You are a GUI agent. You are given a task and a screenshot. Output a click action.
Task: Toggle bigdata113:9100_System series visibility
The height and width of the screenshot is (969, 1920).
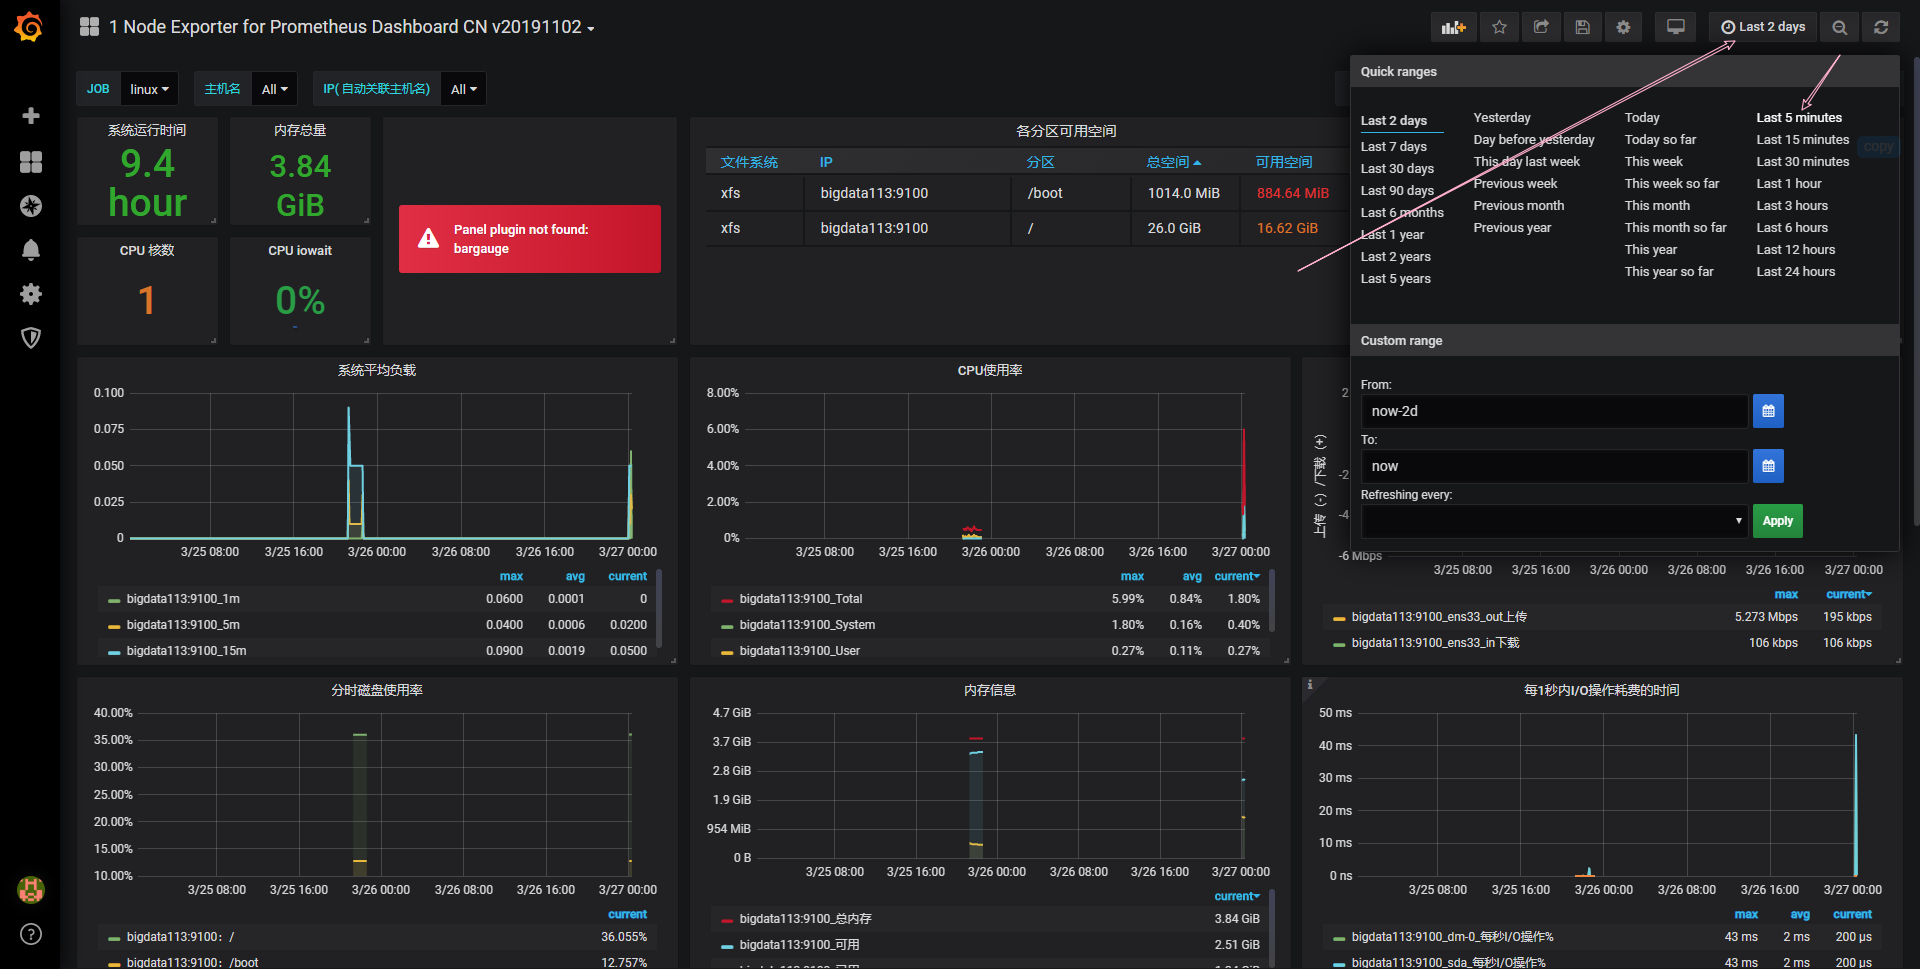tap(807, 625)
